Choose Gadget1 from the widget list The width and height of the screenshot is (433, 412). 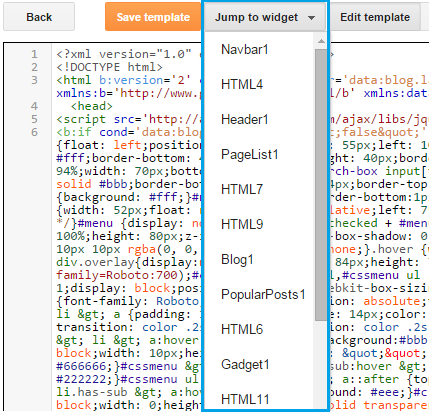pos(245,364)
